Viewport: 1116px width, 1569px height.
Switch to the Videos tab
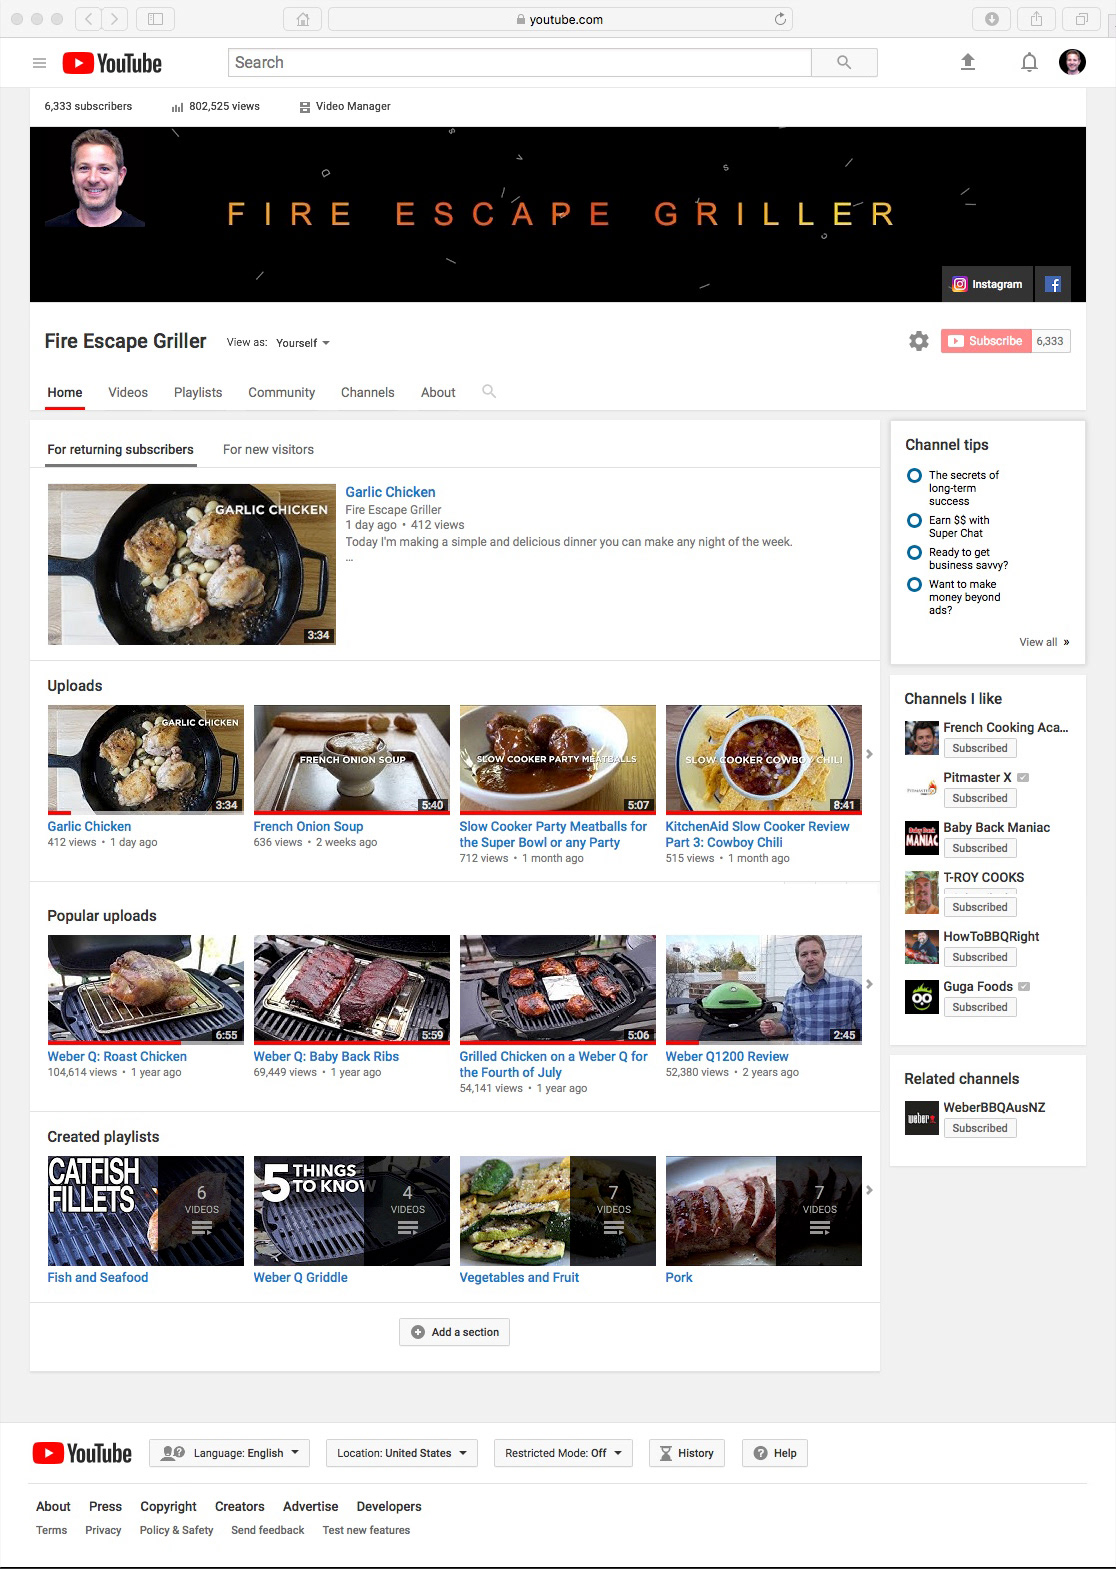point(128,392)
